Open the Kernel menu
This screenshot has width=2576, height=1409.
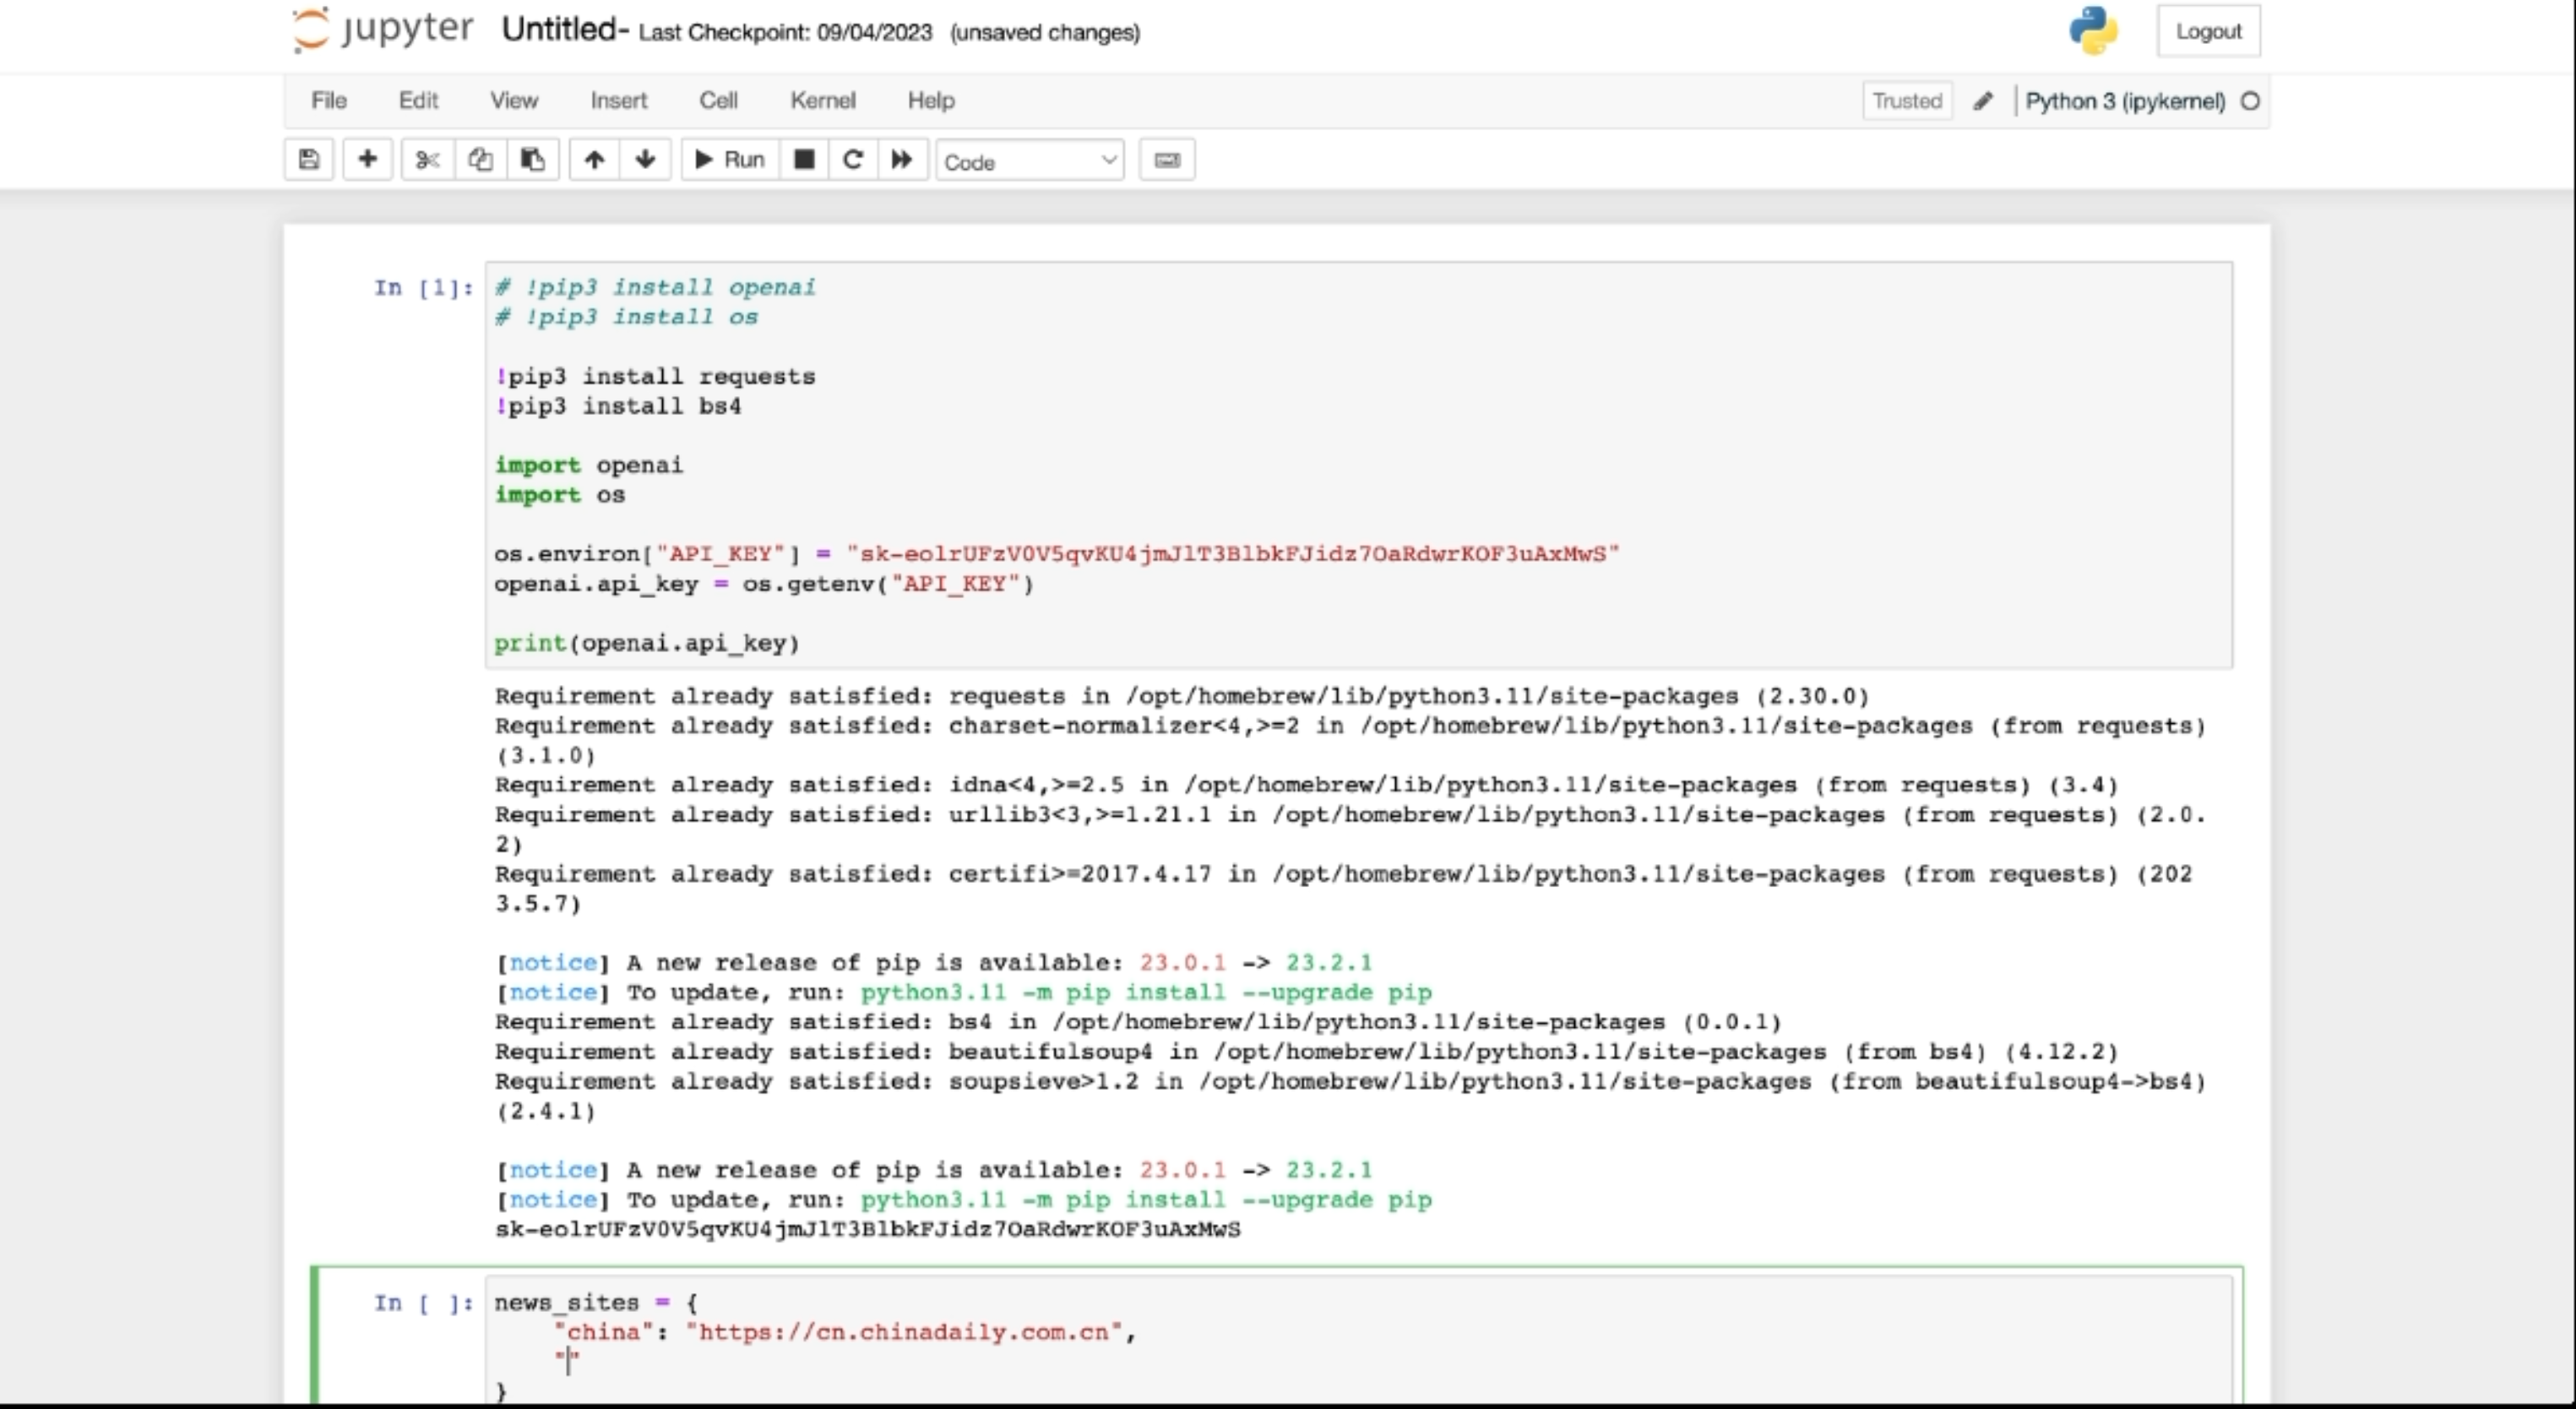pyautogui.click(x=822, y=101)
